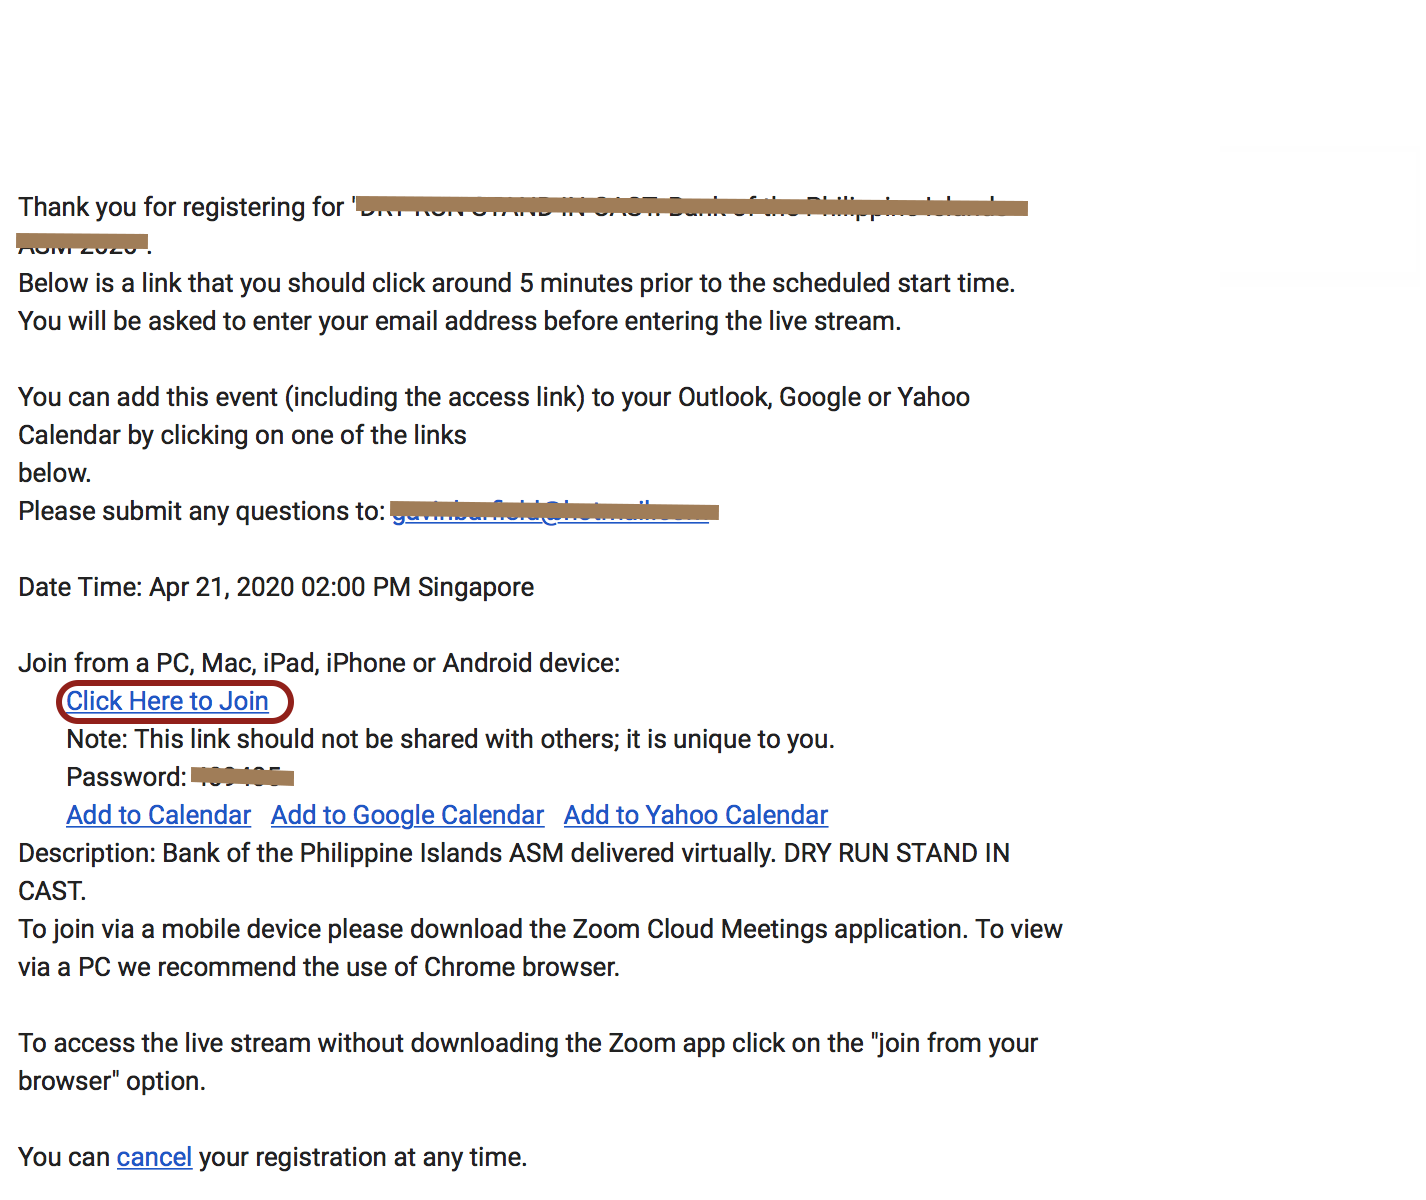Click the "Date Time: Apr 21, 2020" line
The height and width of the screenshot is (1200, 1426).
[276, 587]
